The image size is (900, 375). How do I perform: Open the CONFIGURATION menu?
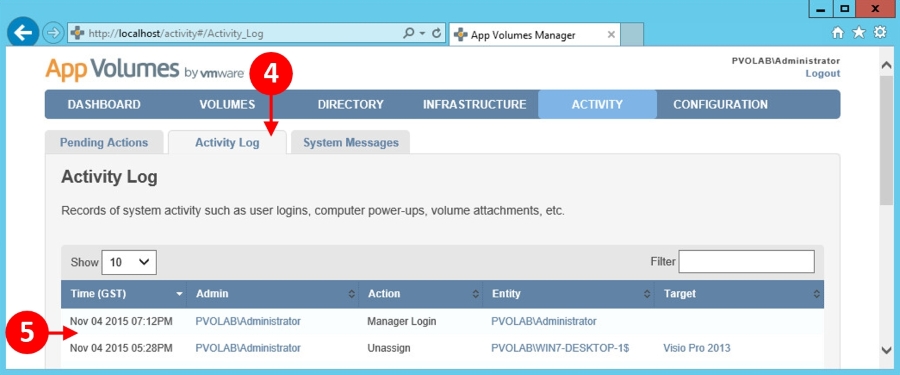pyautogui.click(x=720, y=105)
